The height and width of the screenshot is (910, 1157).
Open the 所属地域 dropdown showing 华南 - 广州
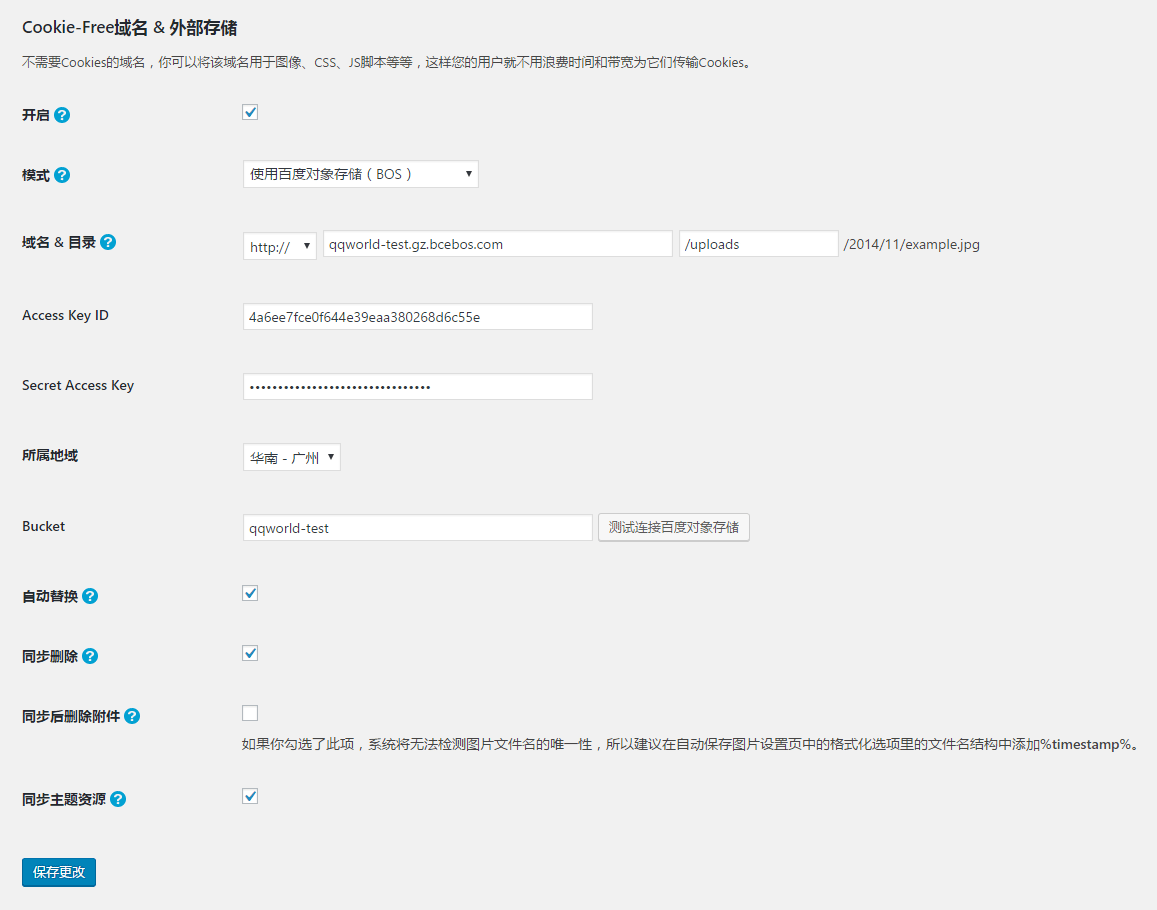[291, 458]
